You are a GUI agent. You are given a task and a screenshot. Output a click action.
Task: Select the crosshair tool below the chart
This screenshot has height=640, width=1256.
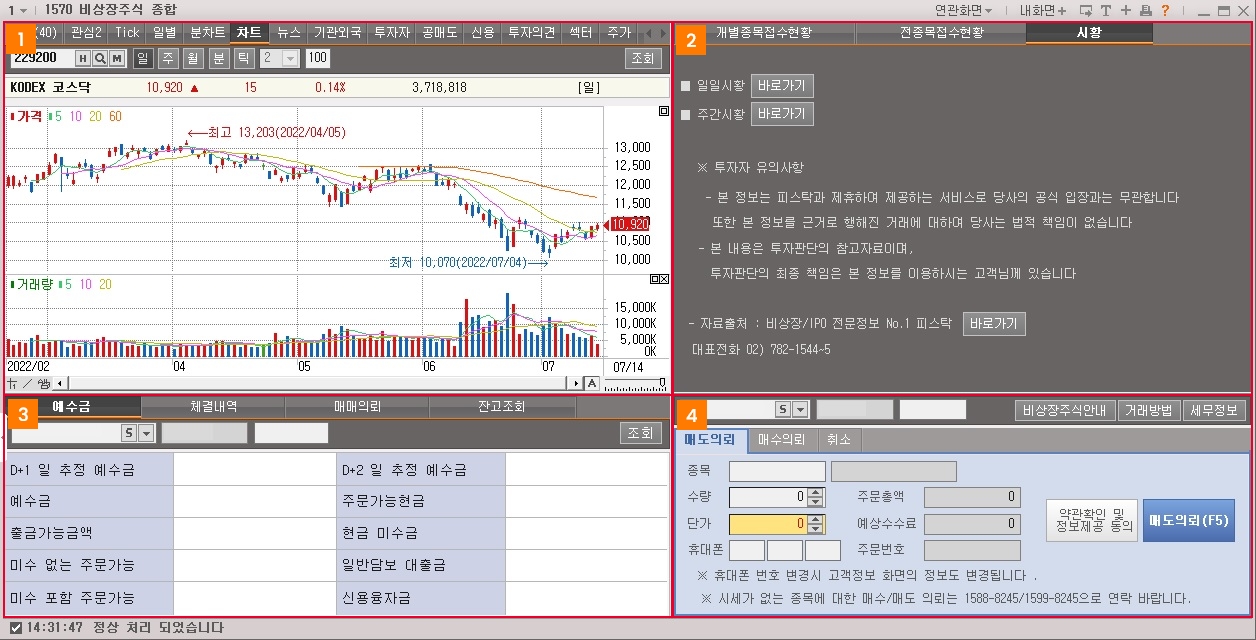click(x=13, y=383)
